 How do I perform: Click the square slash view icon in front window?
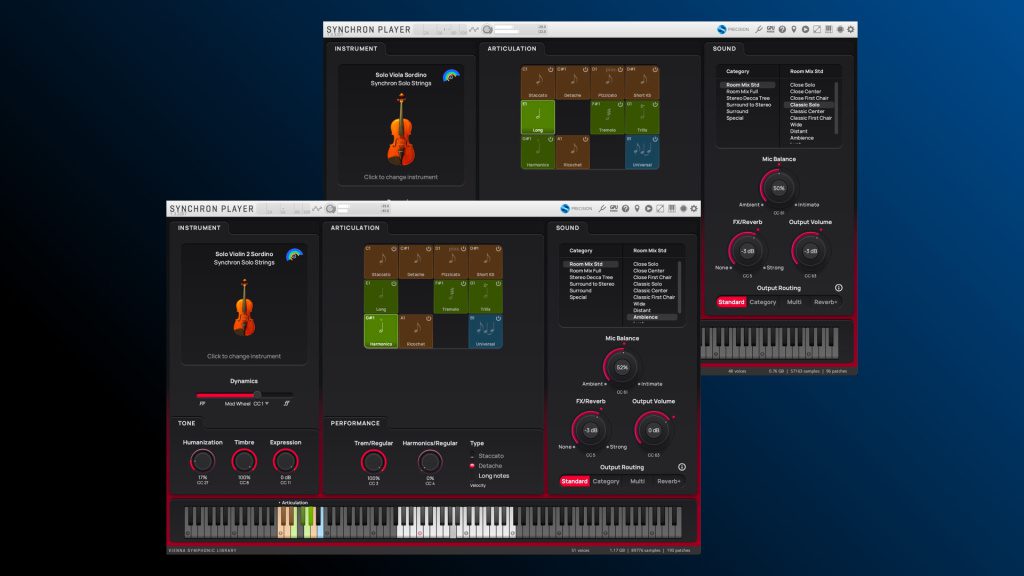pyautogui.click(x=660, y=208)
